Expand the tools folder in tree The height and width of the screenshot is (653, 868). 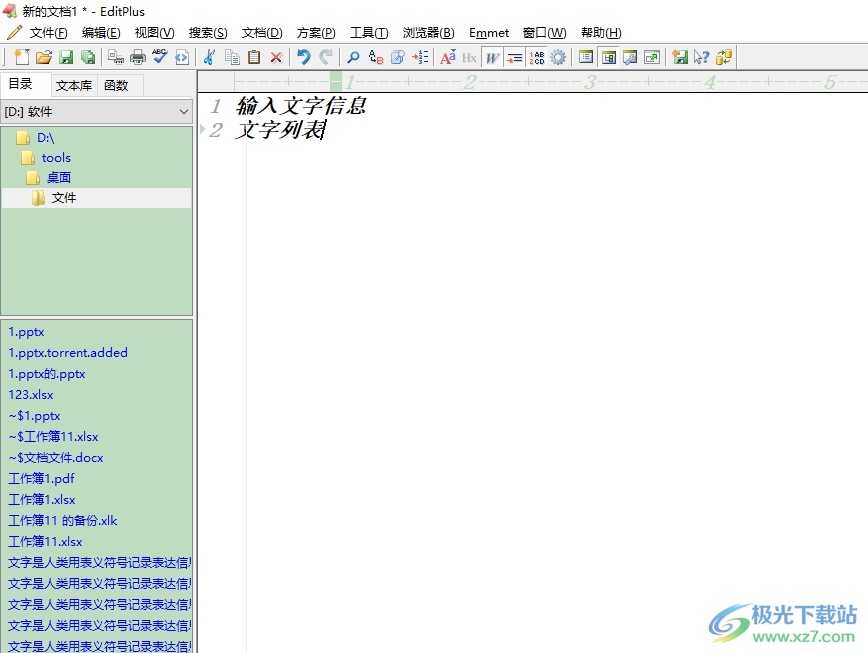(56, 158)
